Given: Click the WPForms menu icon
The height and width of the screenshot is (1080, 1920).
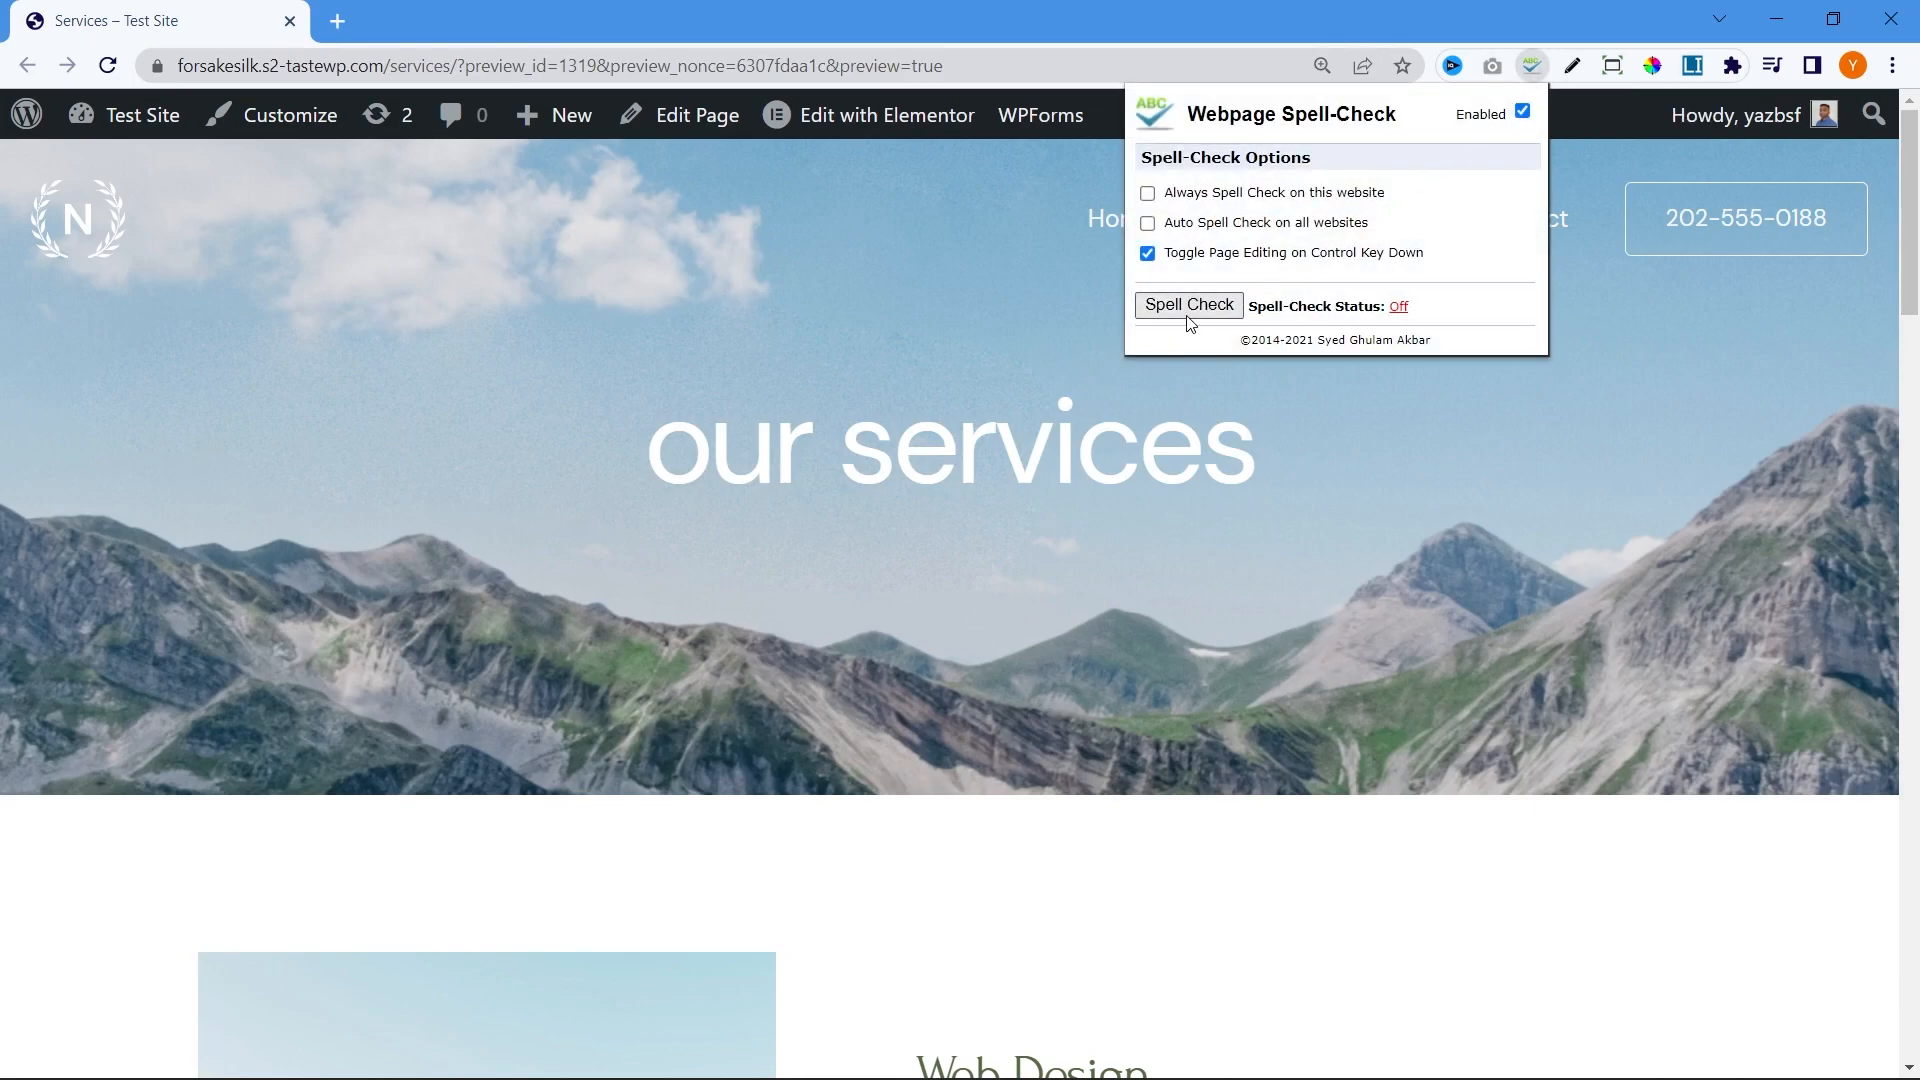Looking at the screenshot, I should (1040, 115).
